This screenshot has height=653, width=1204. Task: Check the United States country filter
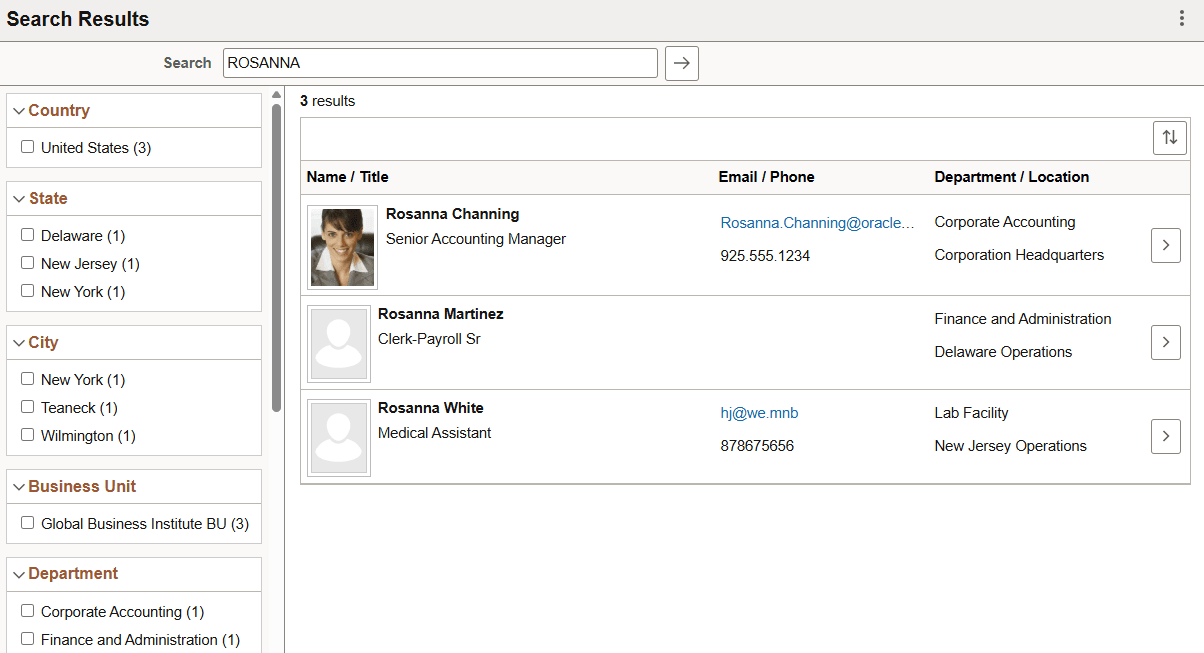tap(27, 147)
